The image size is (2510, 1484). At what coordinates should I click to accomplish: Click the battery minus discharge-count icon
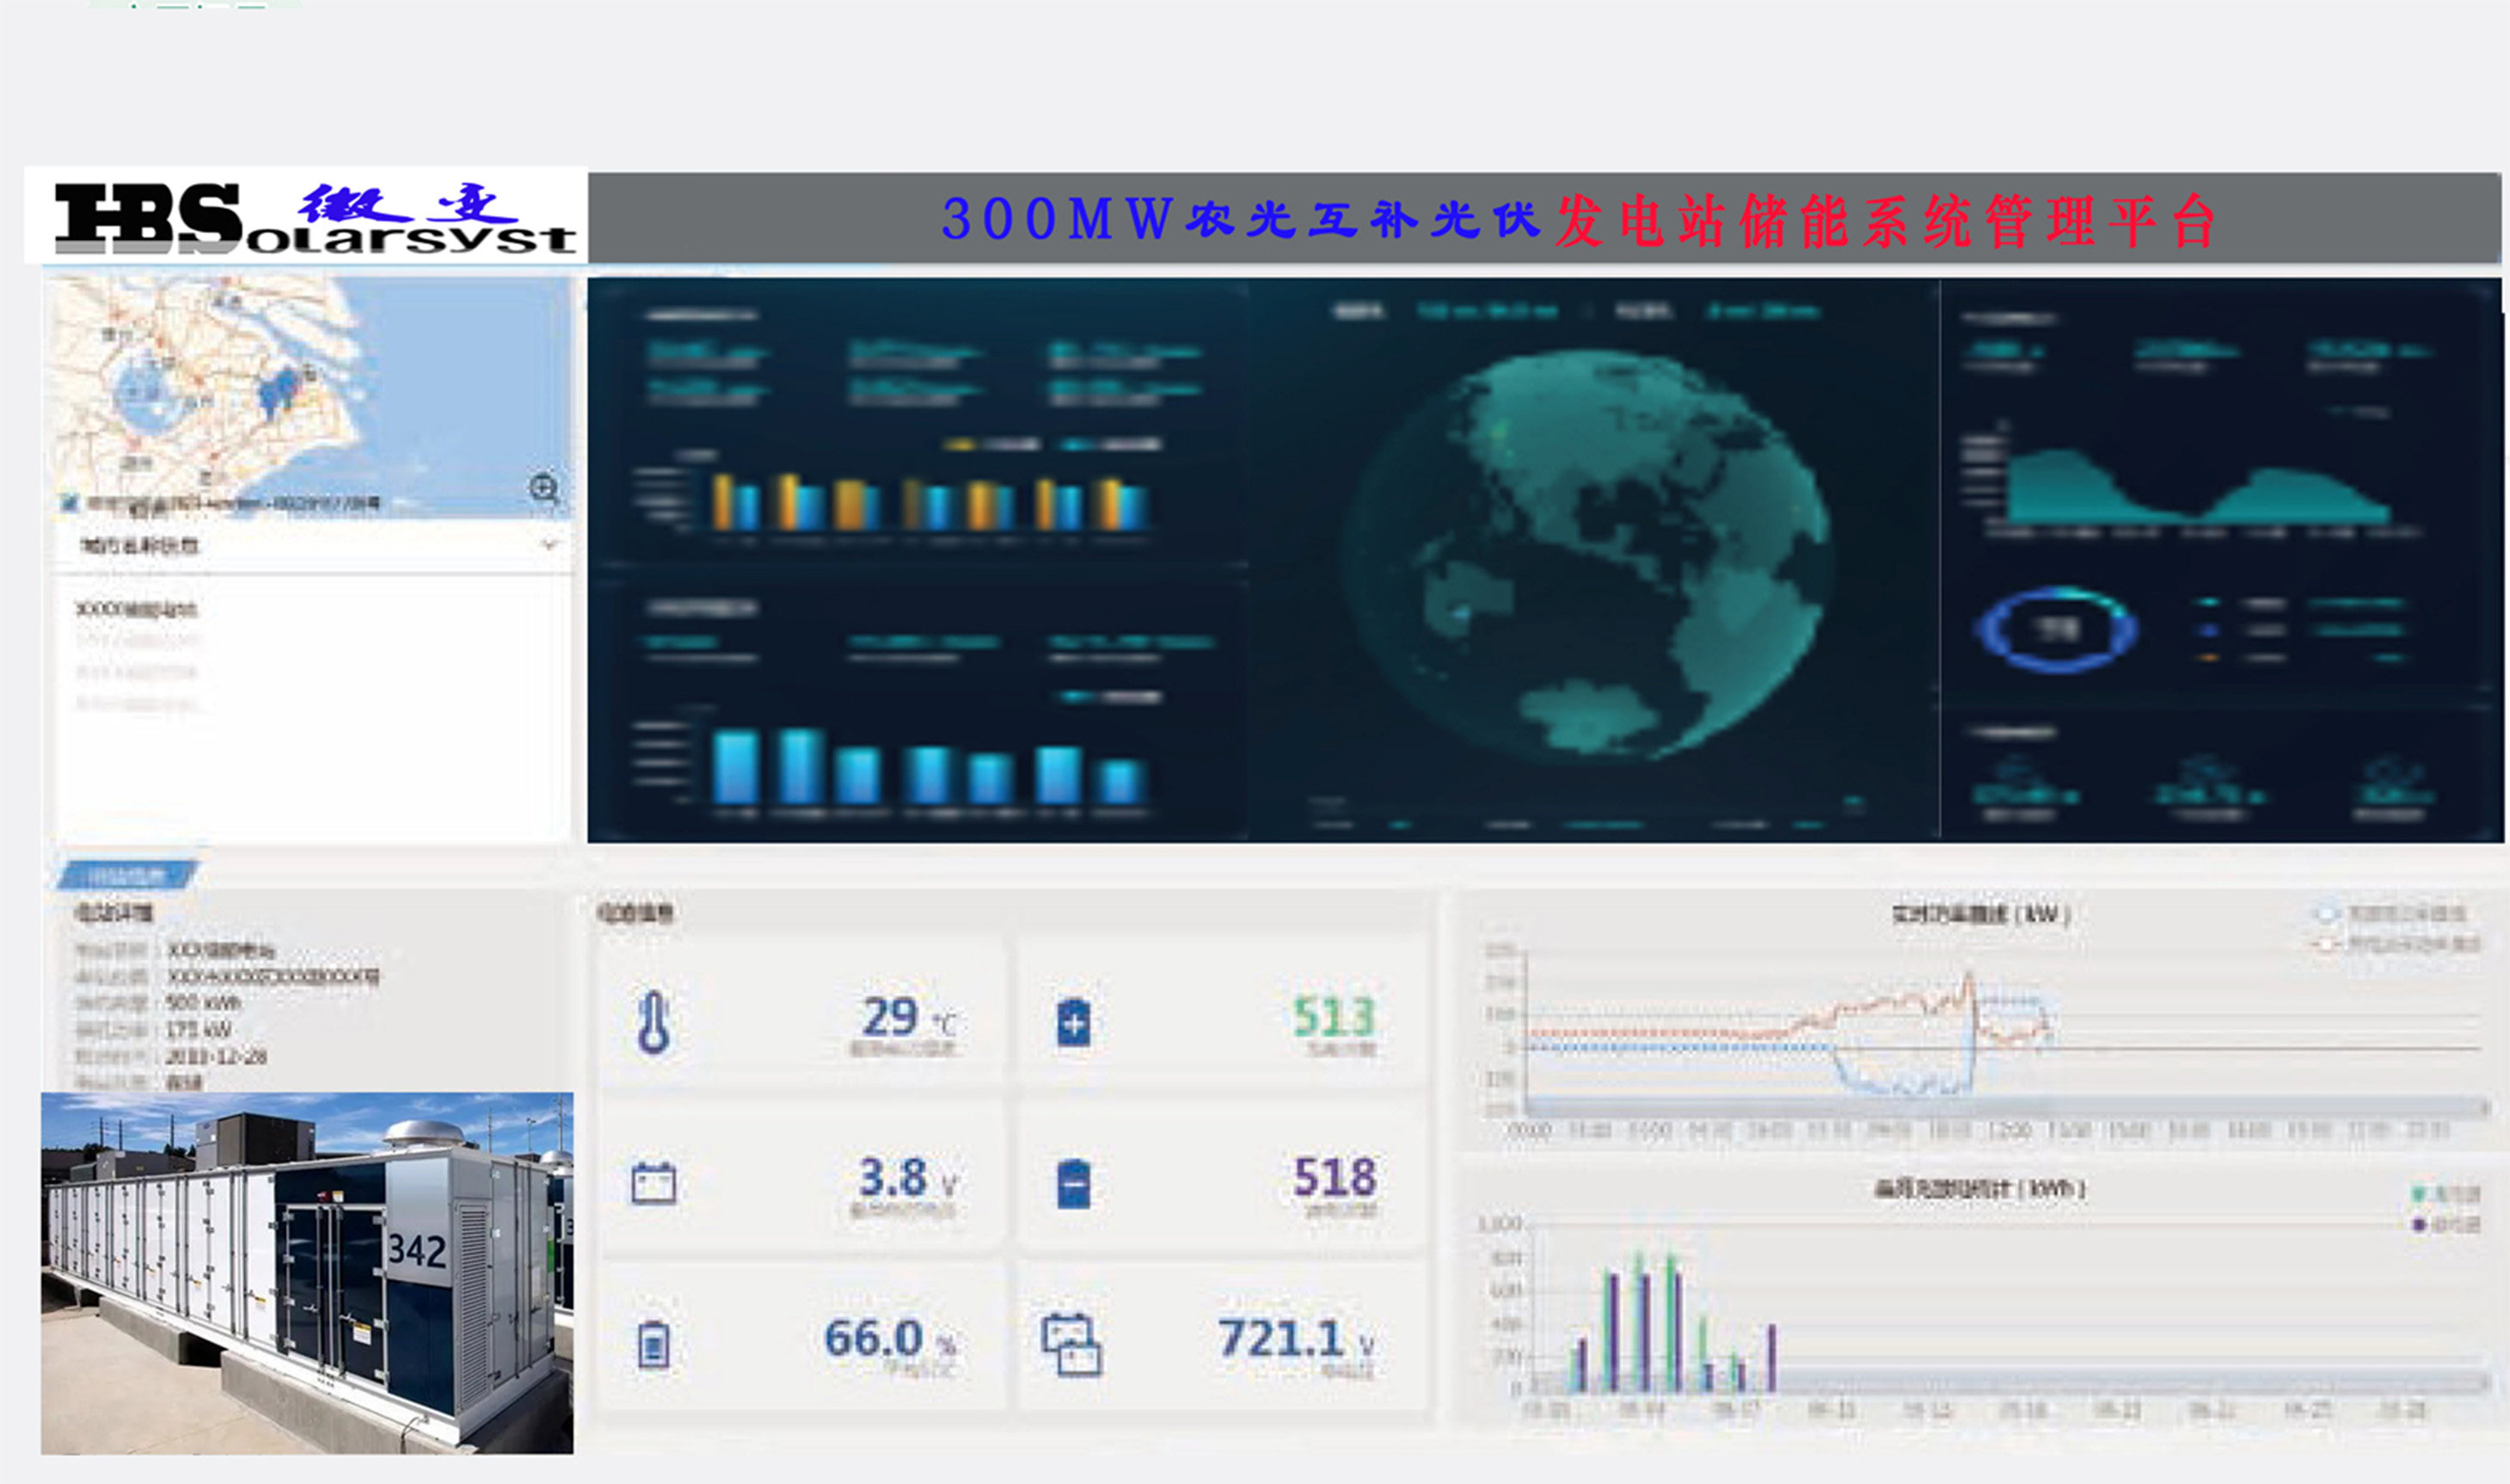pyautogui.click(x=1074, y=1184)
